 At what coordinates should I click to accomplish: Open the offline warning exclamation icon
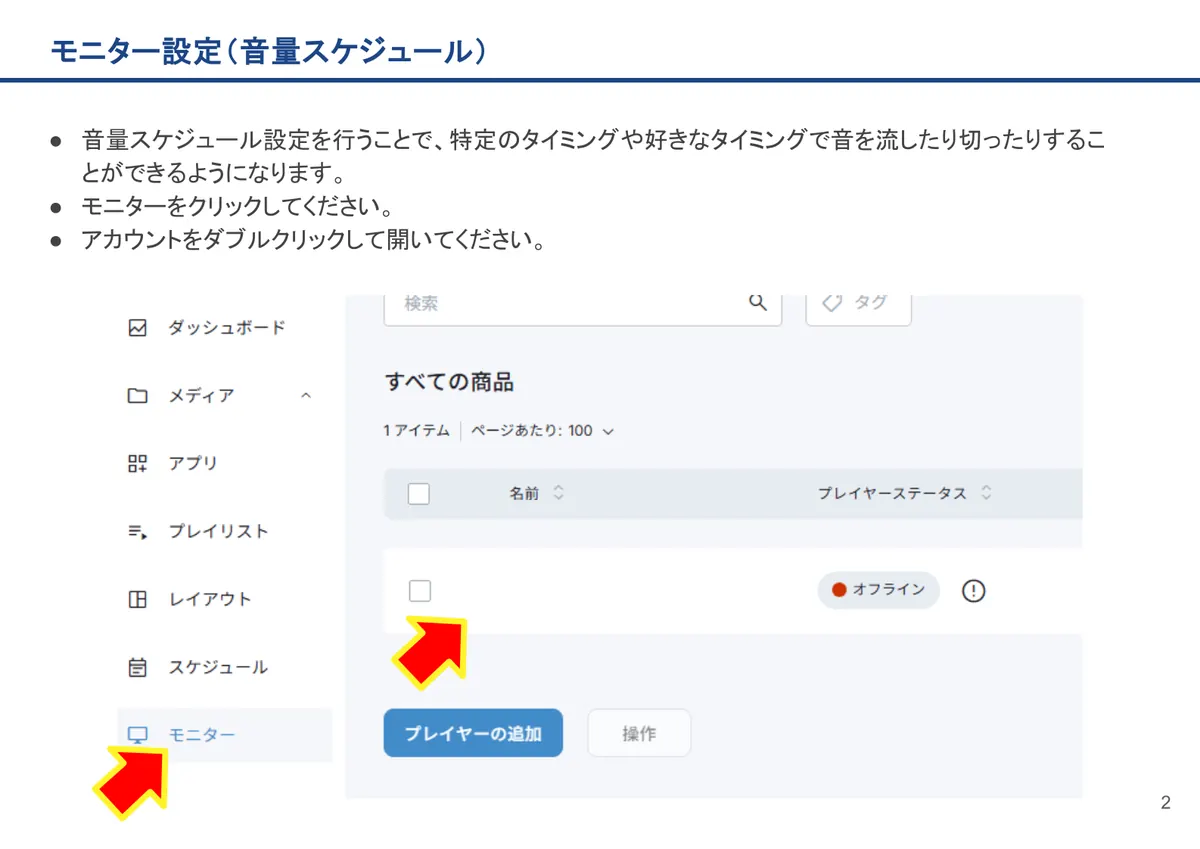973,590
